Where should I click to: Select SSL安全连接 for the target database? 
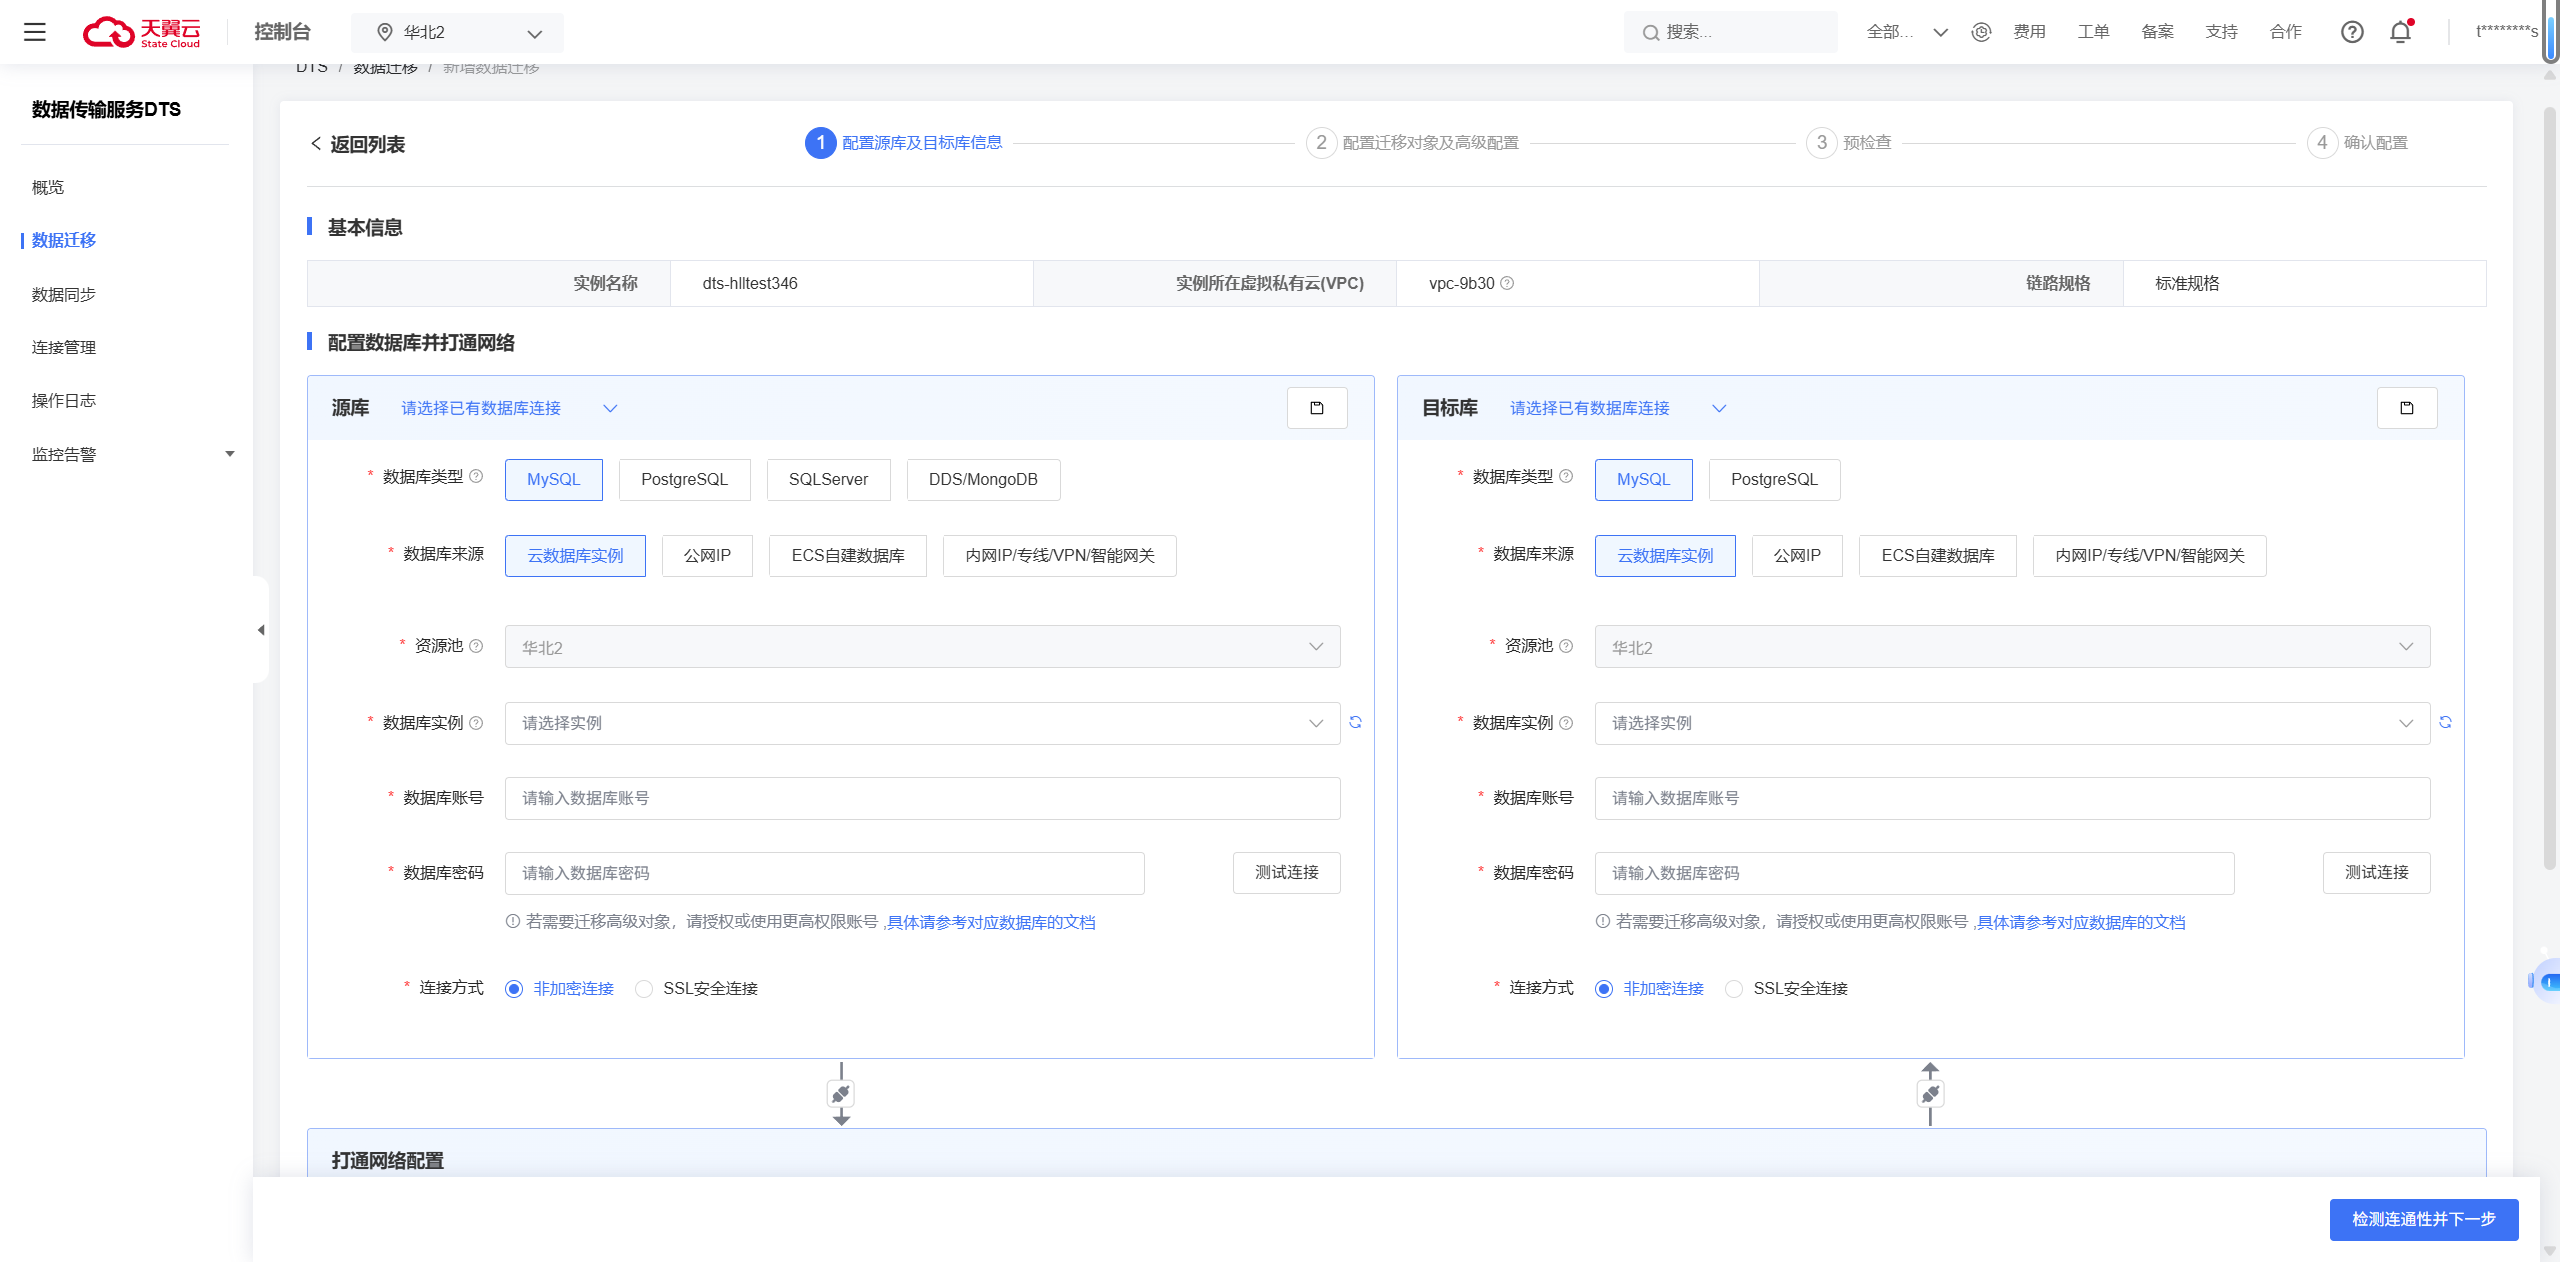coord(1735,989)
